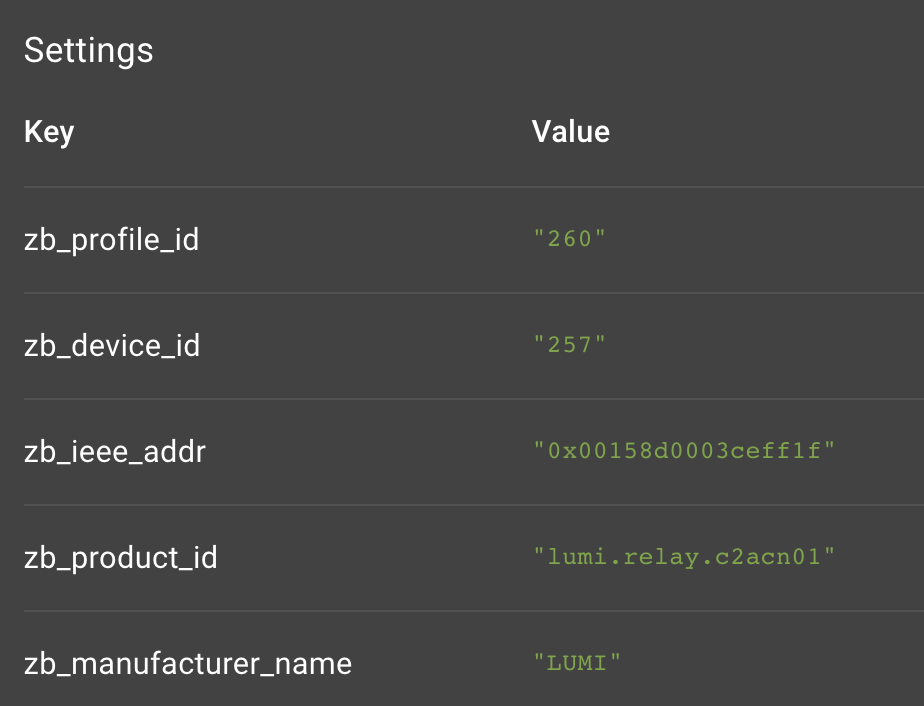Select the zb_profile_id key label
The image size is (924, 706).
point(111,240)
